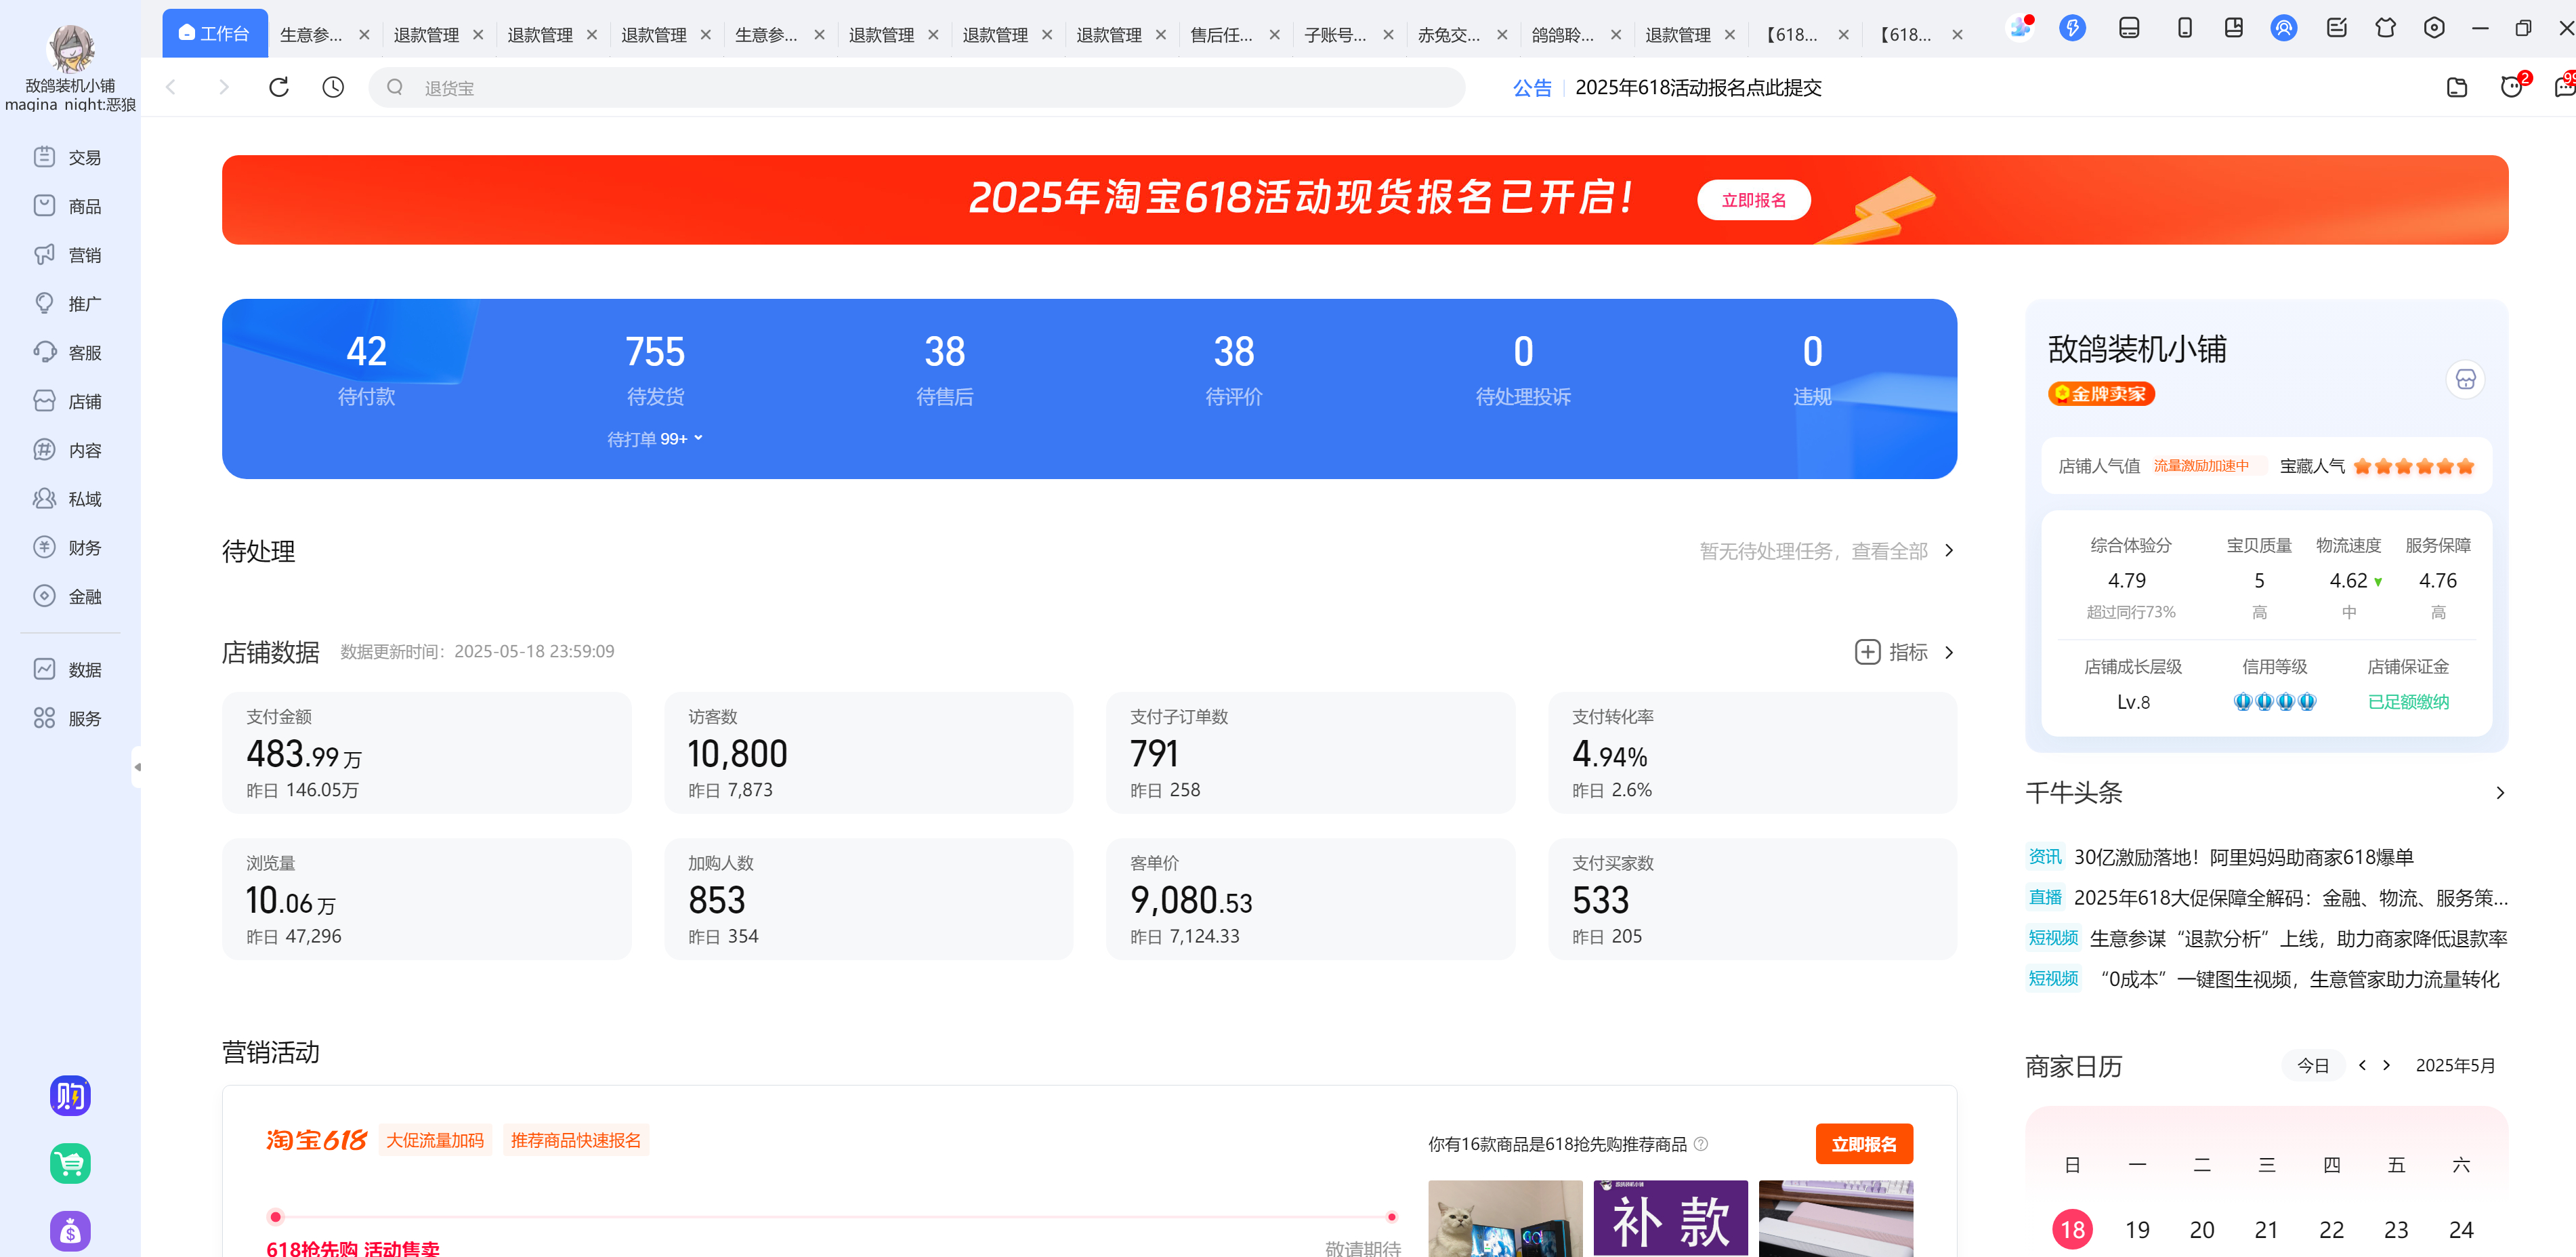The height and width of the screenshot is (1257, 2576).
Task: Click the info icon after 618抢先购推荐商品
Action: coord(1701,1144)
